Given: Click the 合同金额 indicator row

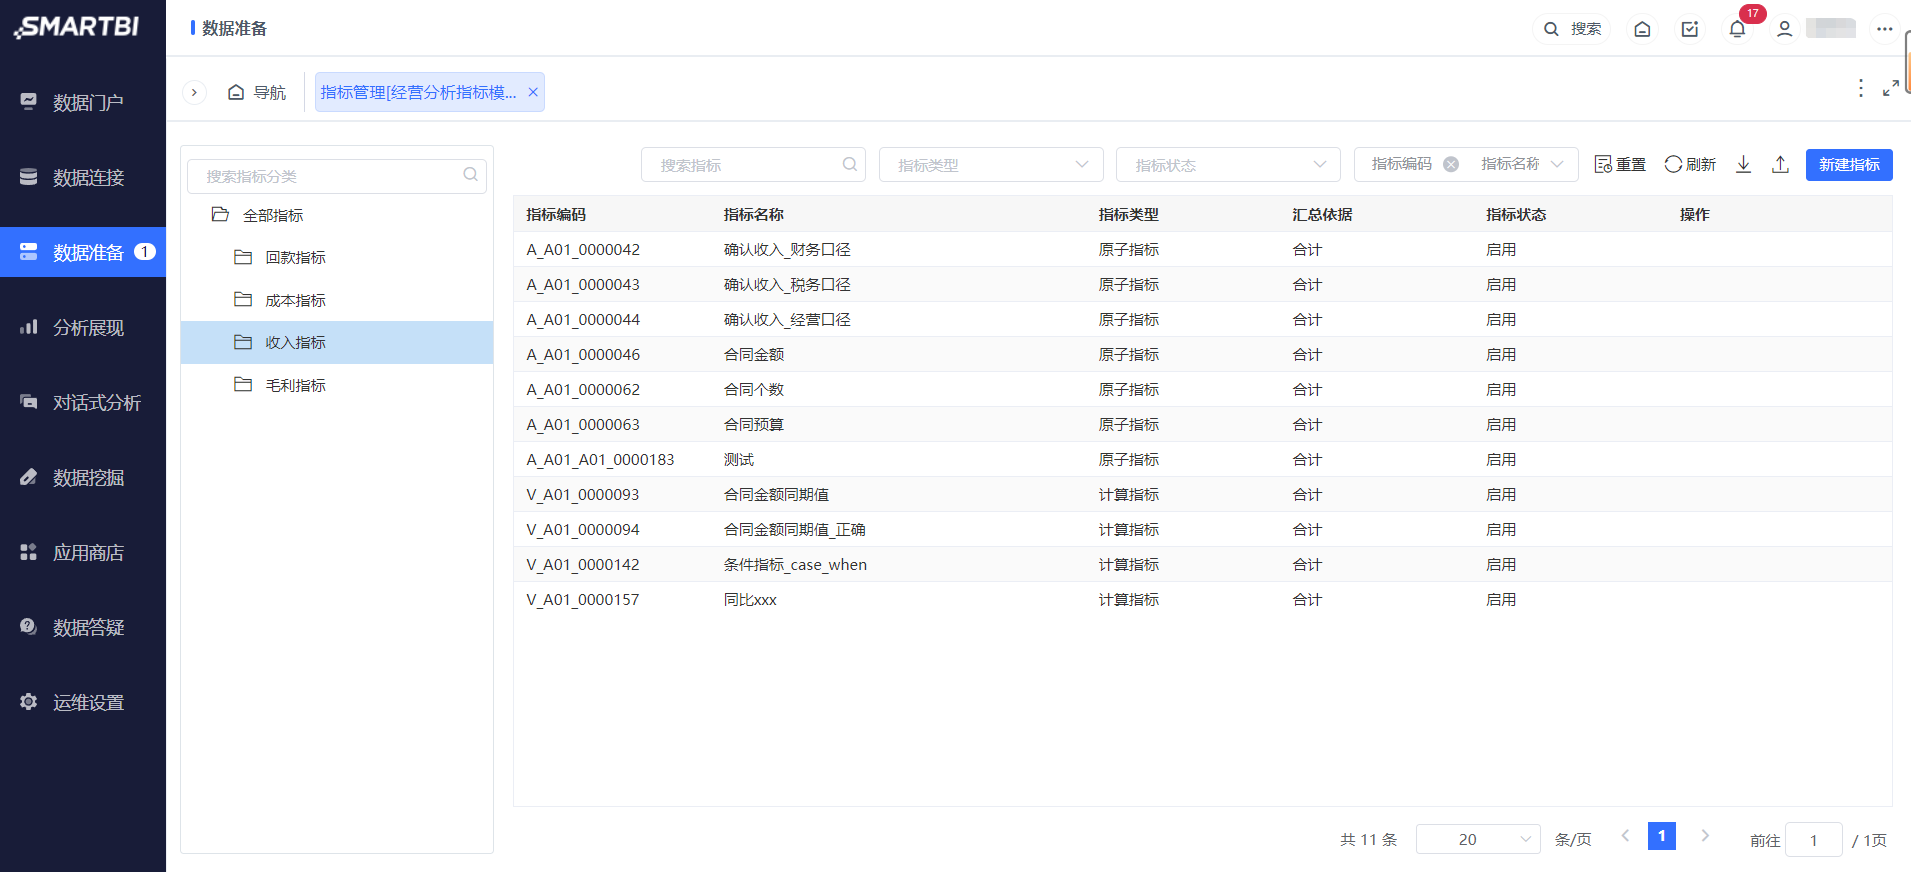Looking at the screenshot, I should coord(1202,354).
